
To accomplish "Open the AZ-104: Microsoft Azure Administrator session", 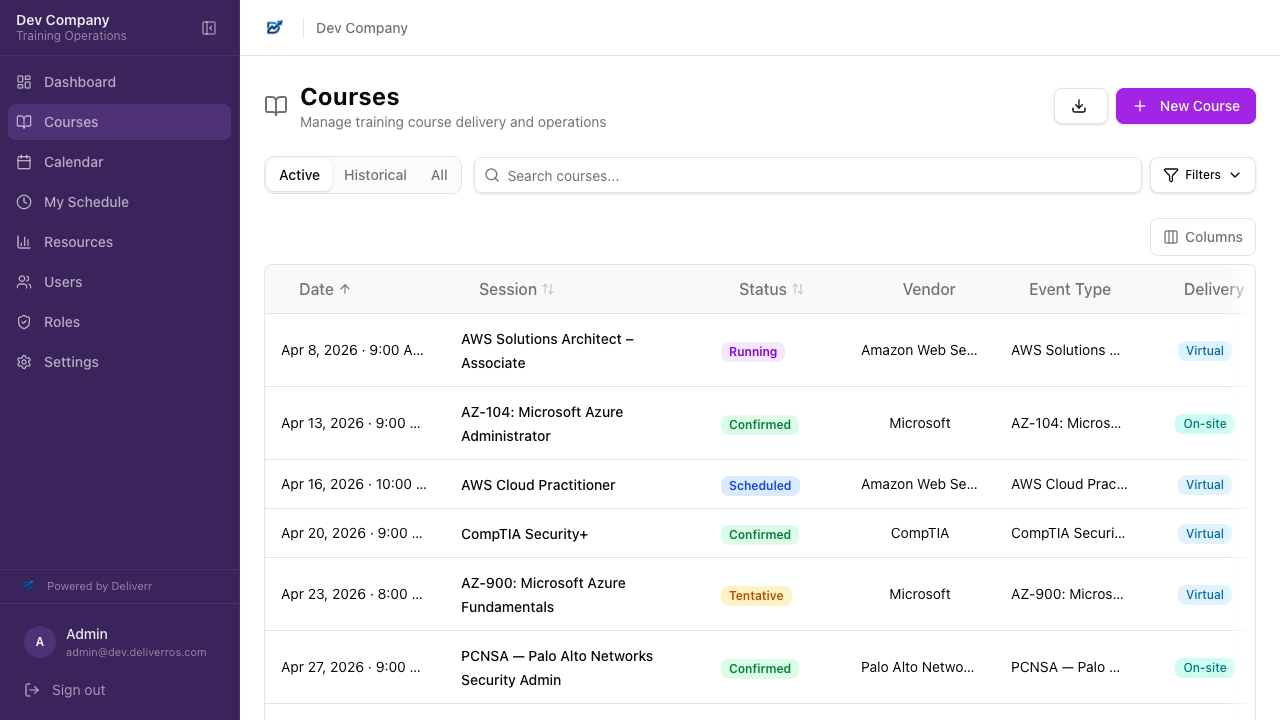I will point(542,424).
